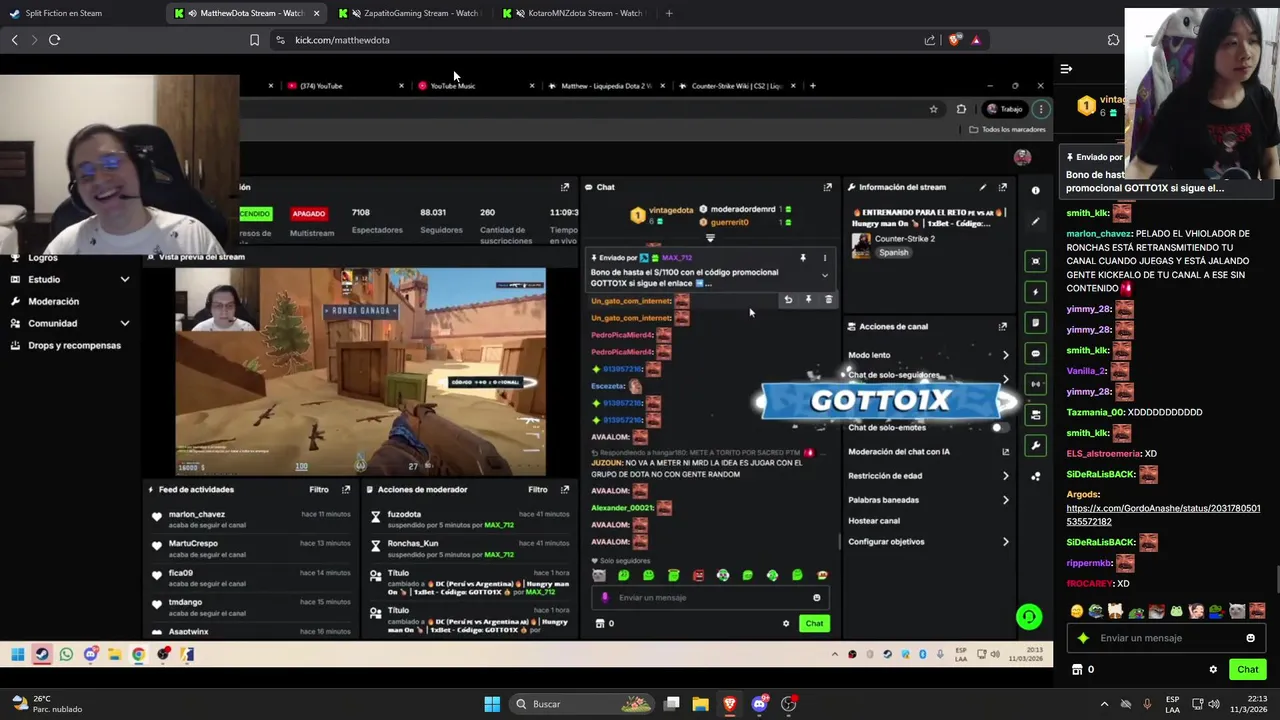The height and width of the screenshot is (720, 1280).
Task: Open Palabras baneadas settings
Action: click(x=928, y=500)
